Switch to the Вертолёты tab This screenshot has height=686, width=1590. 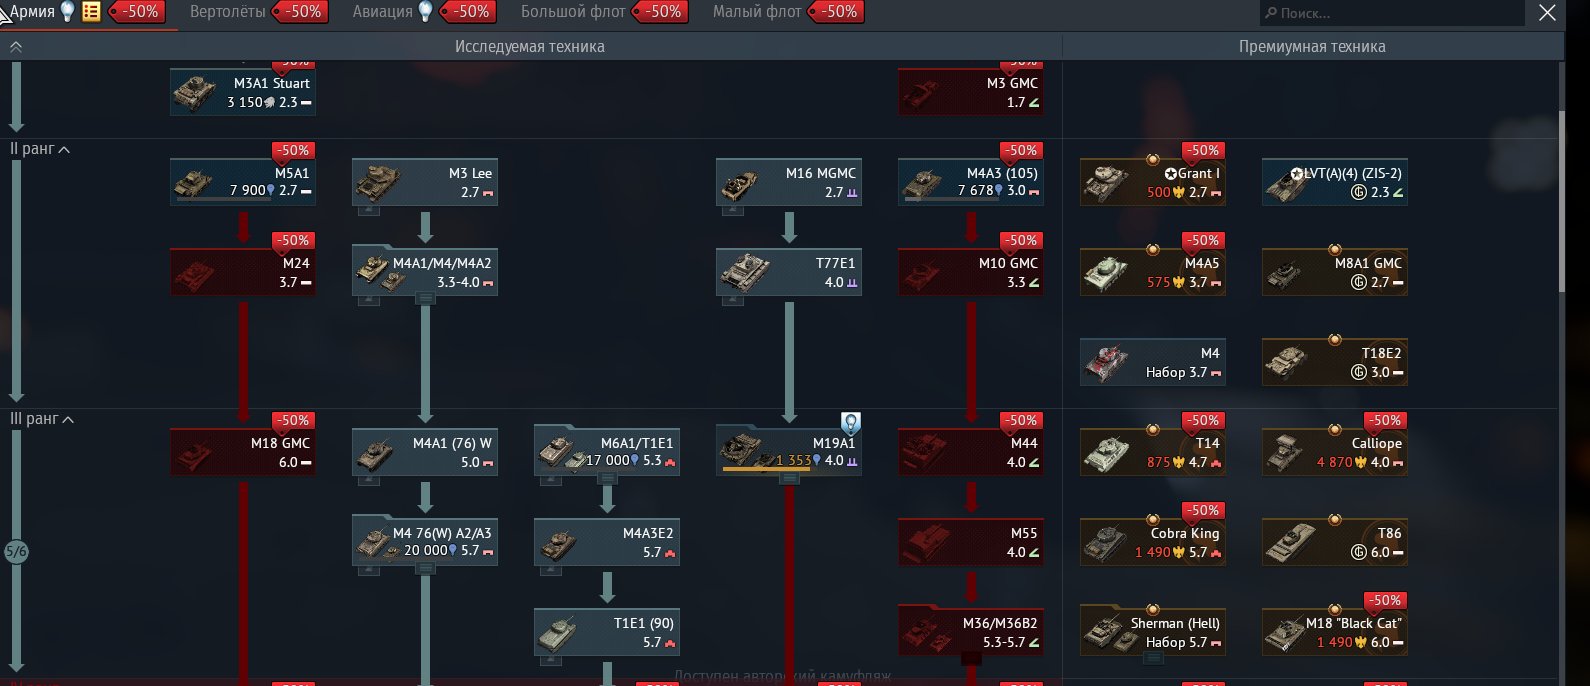(228, 12)
